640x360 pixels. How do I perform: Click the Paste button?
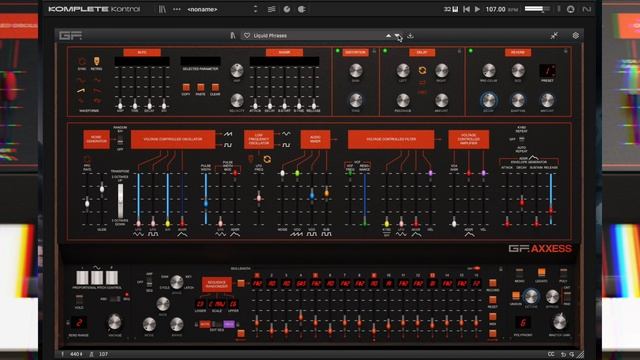coord(200,87)
